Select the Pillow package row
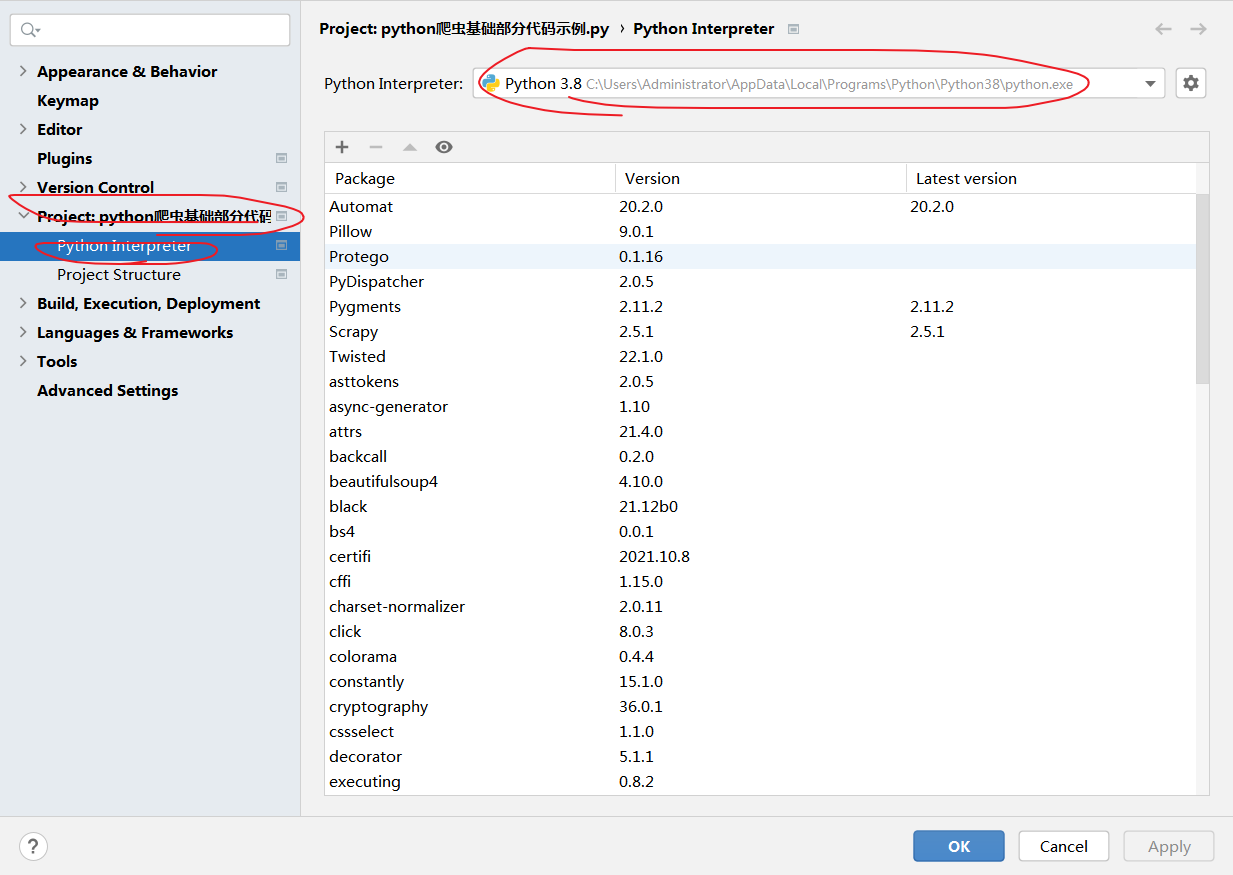1233x875 pixels. click(760, 231)
